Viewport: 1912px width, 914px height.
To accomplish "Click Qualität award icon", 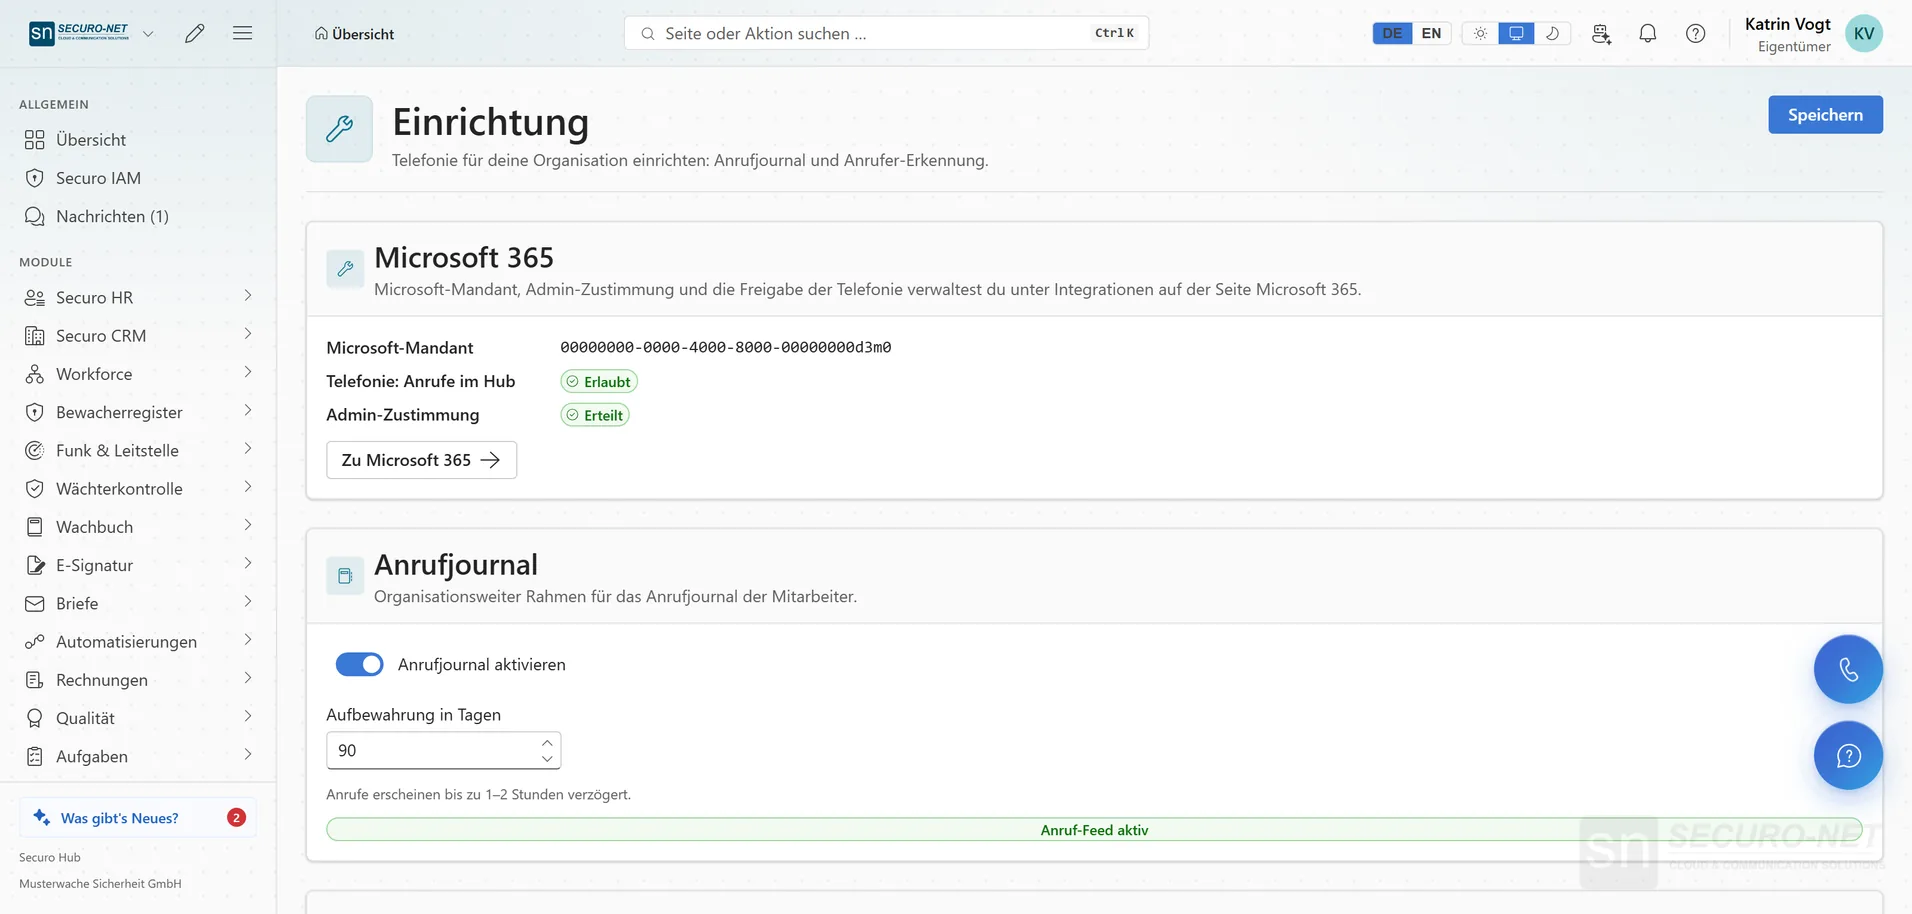I will point(35,718).
